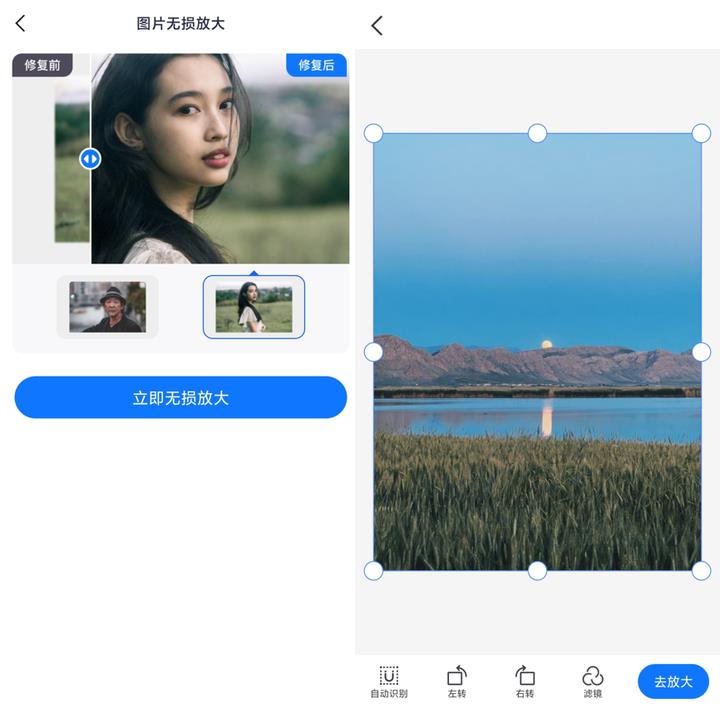Choose the old man sample thumbnail
720x709 pixels.
click(107, 307)
